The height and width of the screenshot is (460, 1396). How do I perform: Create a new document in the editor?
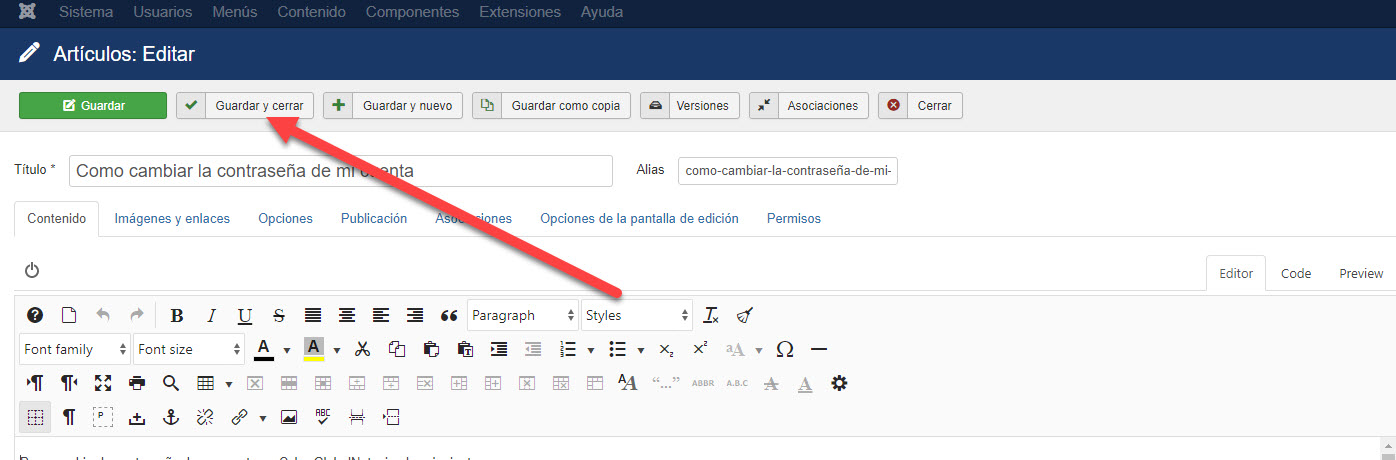69,315
